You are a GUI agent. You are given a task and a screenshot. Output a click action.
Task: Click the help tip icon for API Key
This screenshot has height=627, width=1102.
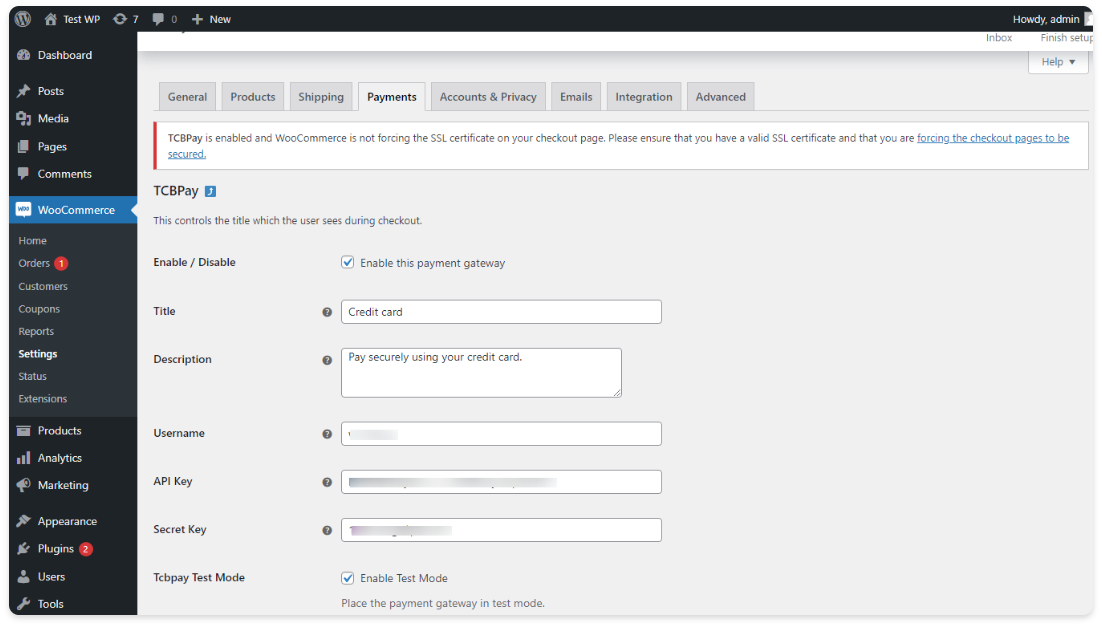(x=327, y=482)
